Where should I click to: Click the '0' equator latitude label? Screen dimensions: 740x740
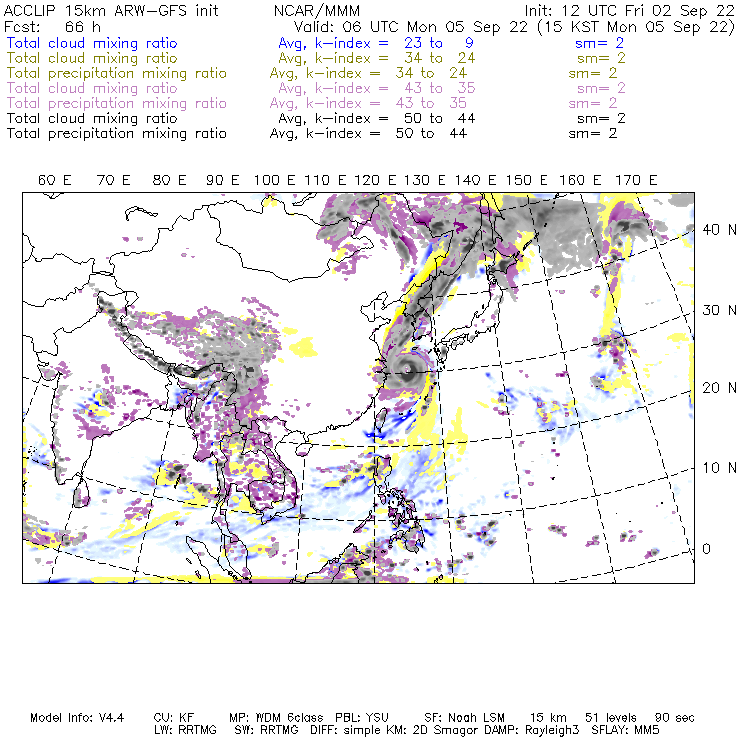[706, 549]
